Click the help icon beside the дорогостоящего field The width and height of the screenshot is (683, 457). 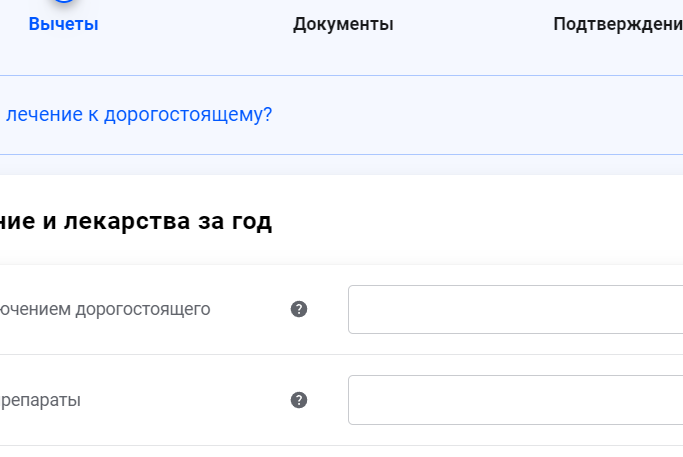pyautogui.click(x=298, y=309)
